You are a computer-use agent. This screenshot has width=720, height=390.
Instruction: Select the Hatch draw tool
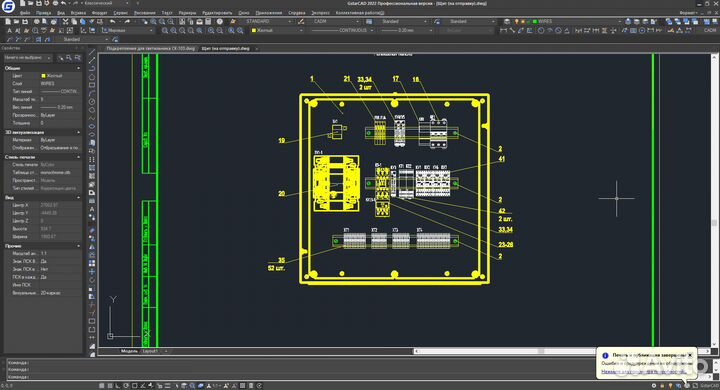(92, 168)
